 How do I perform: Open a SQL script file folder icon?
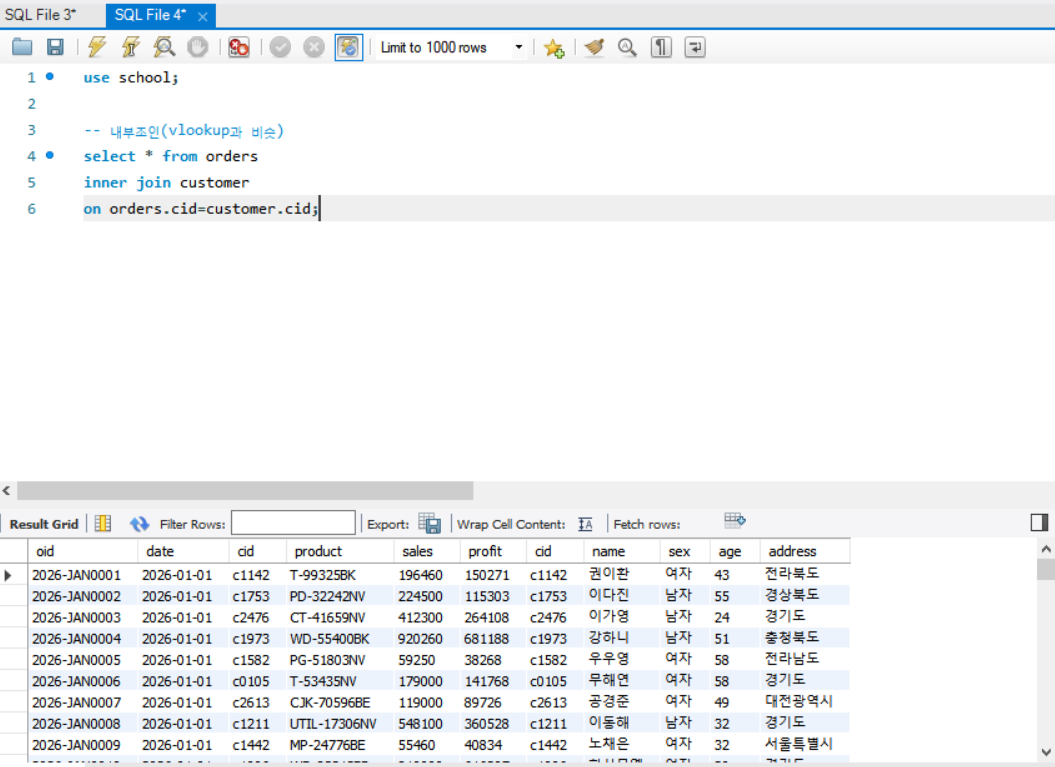pos(22,47)
